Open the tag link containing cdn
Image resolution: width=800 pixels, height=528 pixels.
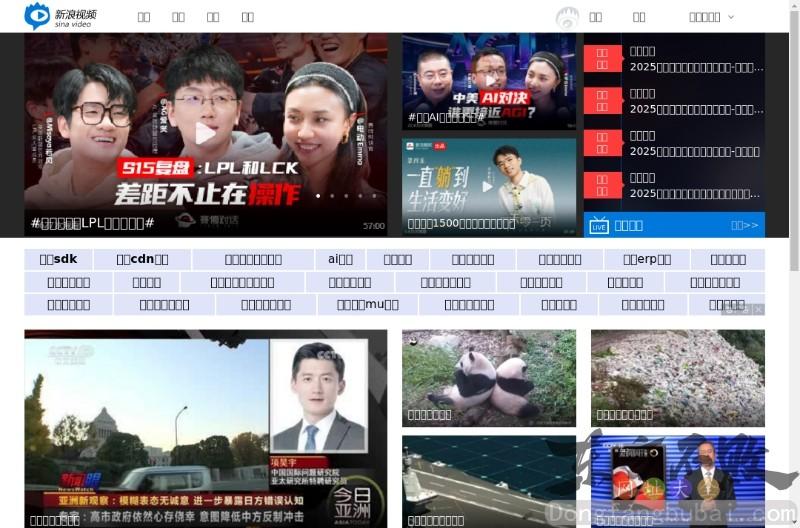tap(142, 259)
